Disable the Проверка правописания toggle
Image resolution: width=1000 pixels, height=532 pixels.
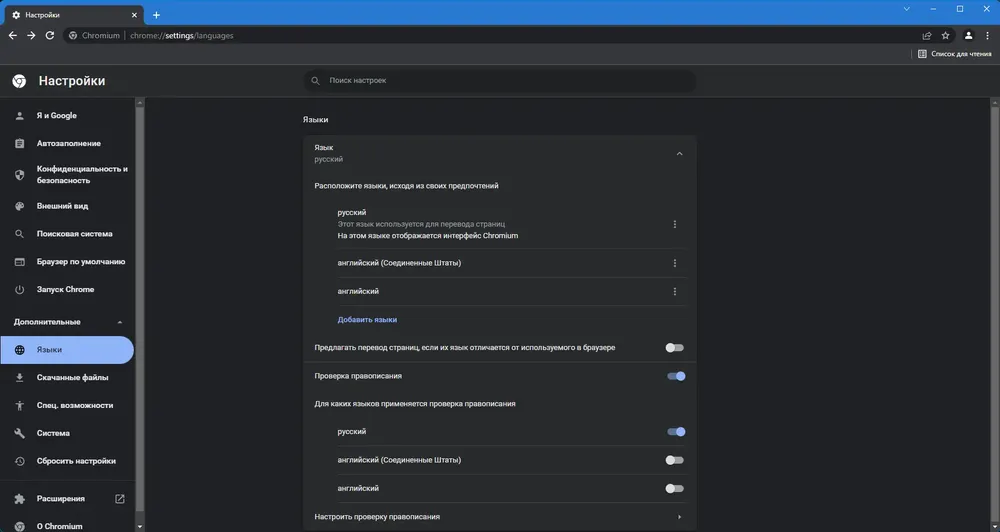click(x=676, y=376)
